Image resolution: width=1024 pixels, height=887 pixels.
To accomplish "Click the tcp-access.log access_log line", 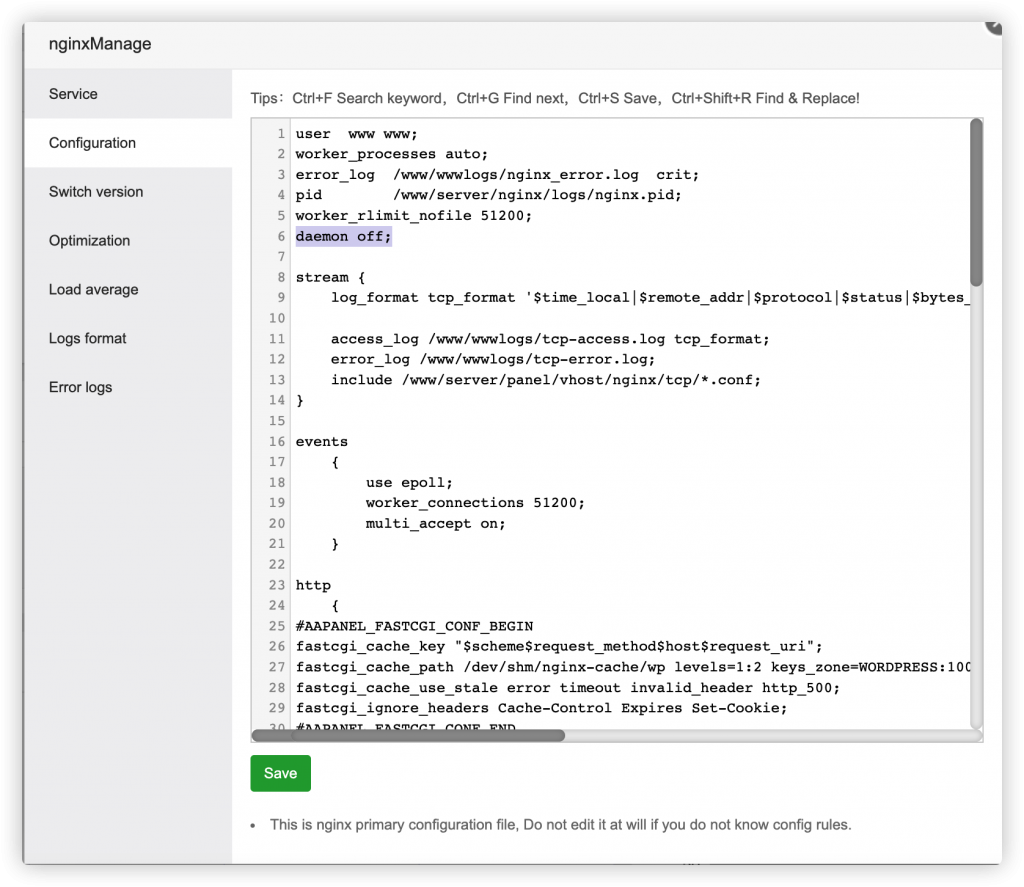I will pos(550,339).
